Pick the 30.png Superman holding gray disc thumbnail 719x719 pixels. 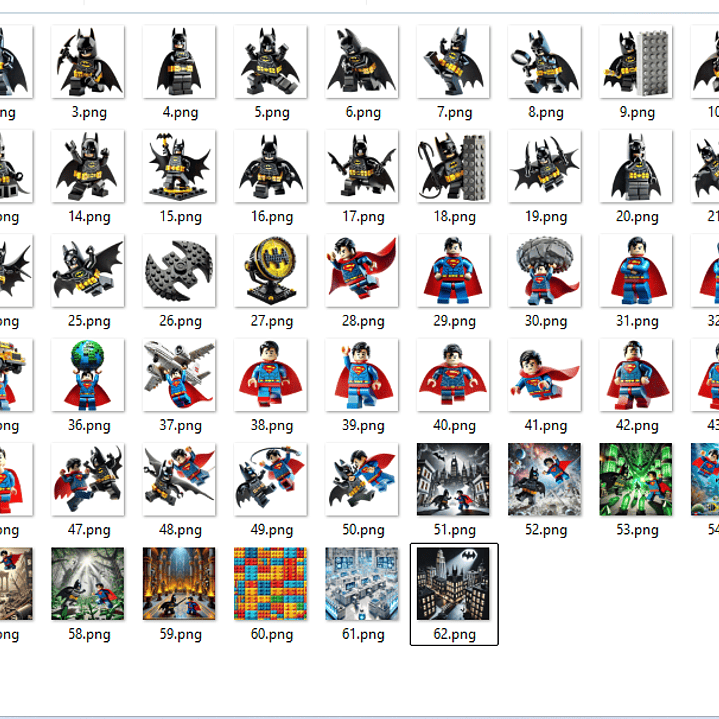(x=545, y=270)
